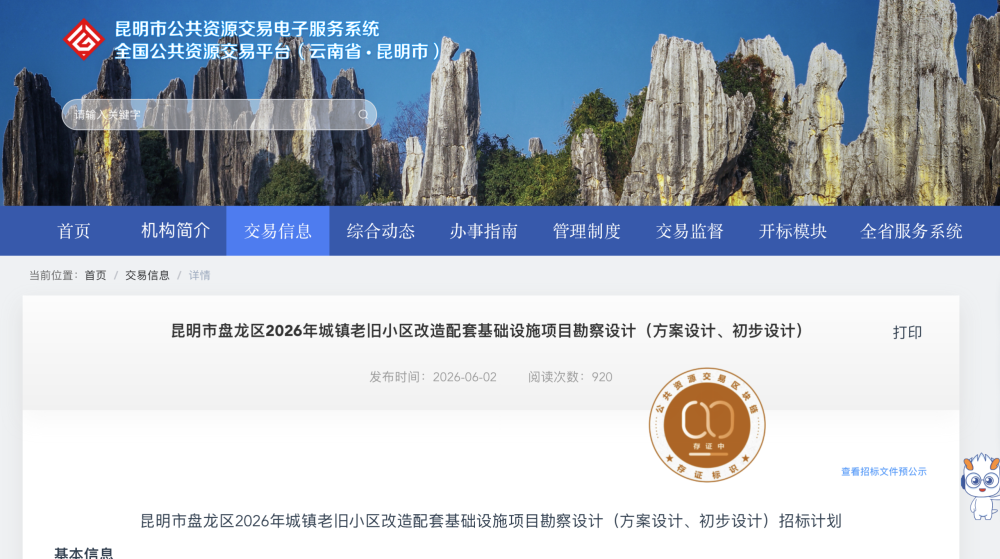Click 详情 in the breadcrumb
Viewport: 1000px width, 559px height.
[200, 275]
